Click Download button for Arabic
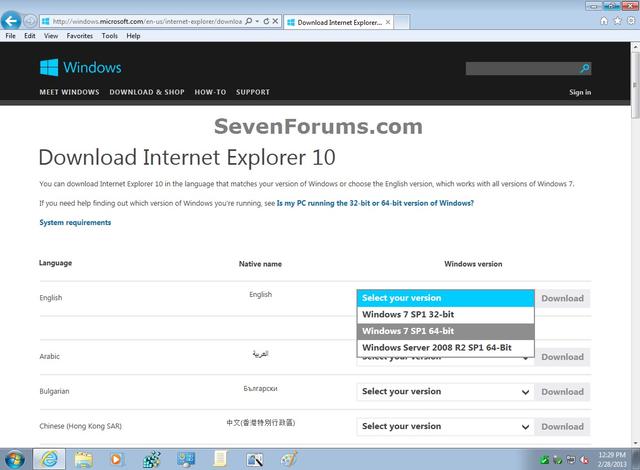The image size is (640, 470). tap(562, 357)
